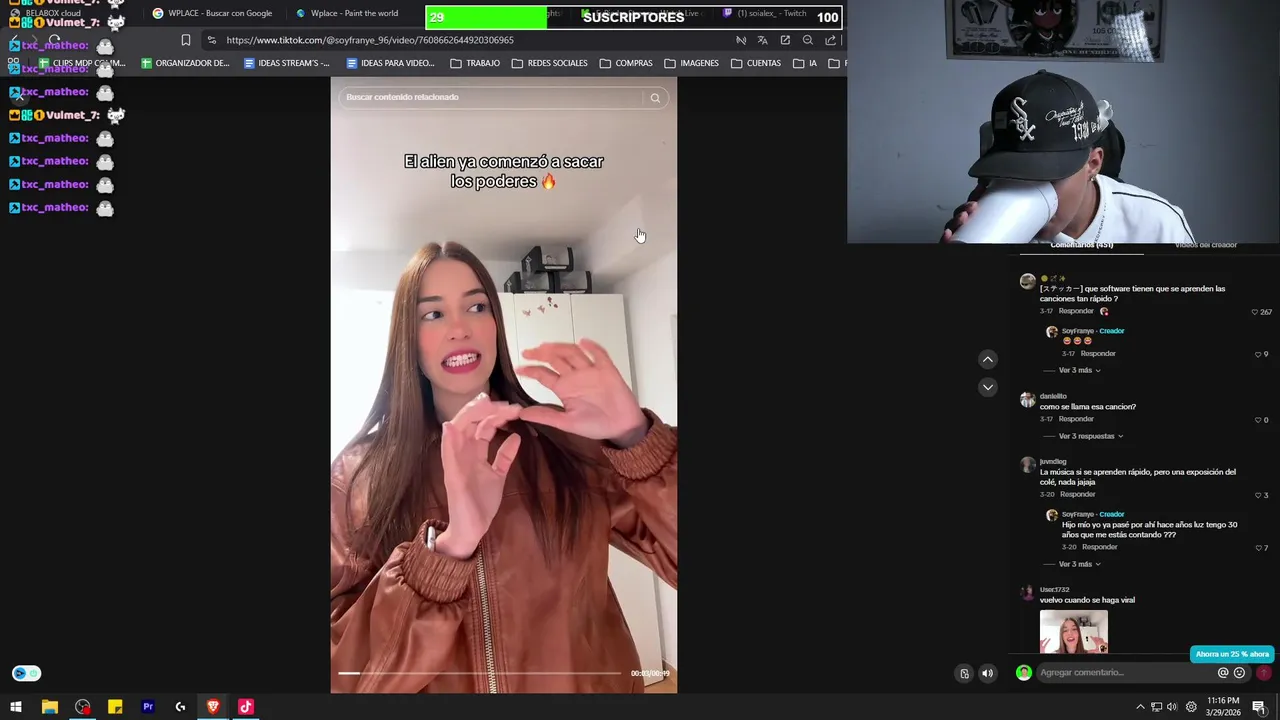This screenshot has height=720, width=1280.
Task: Mute the TikTok video with speaker button
Action: (987, 673)
